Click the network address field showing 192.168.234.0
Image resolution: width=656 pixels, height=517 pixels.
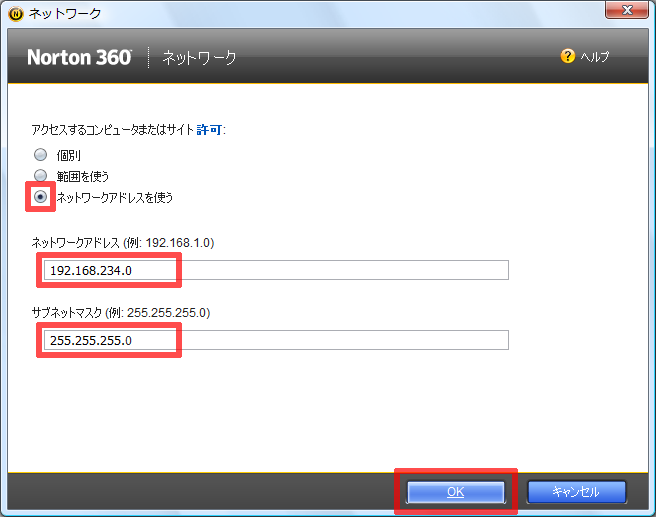coord(272,270)
